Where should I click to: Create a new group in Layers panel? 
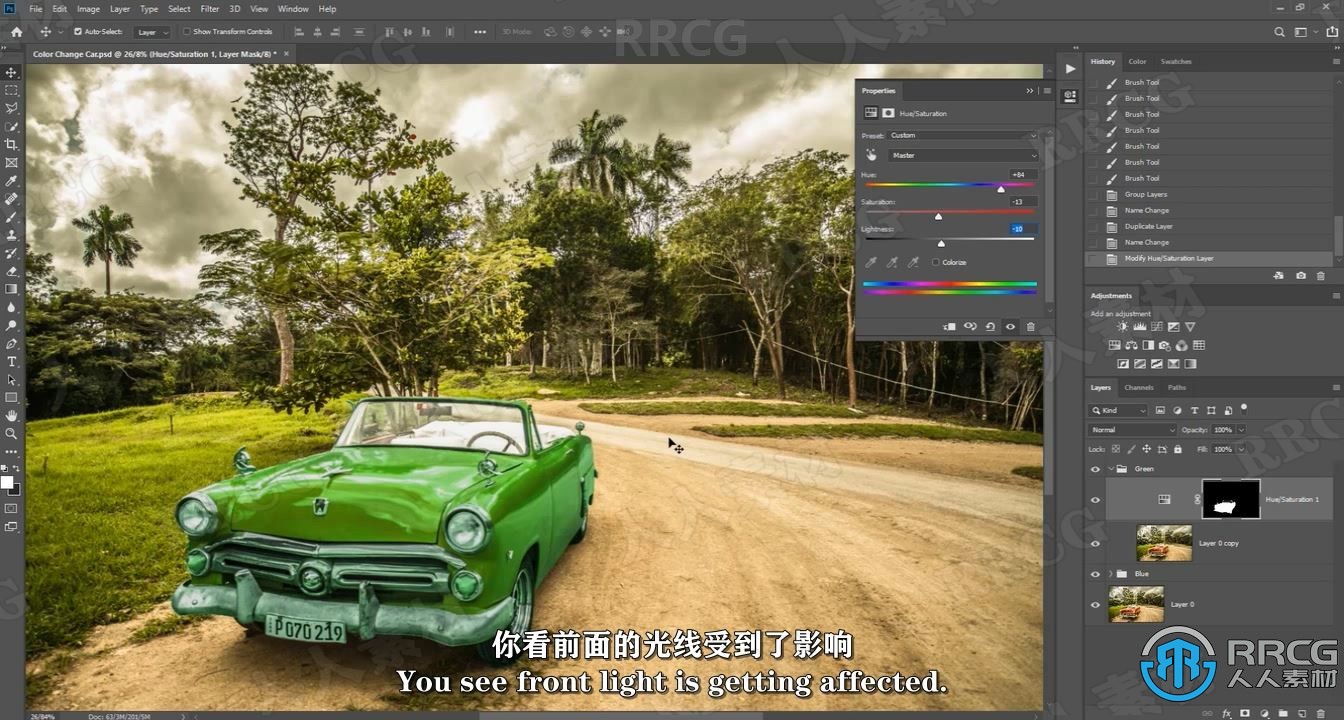coord(1283,713)
